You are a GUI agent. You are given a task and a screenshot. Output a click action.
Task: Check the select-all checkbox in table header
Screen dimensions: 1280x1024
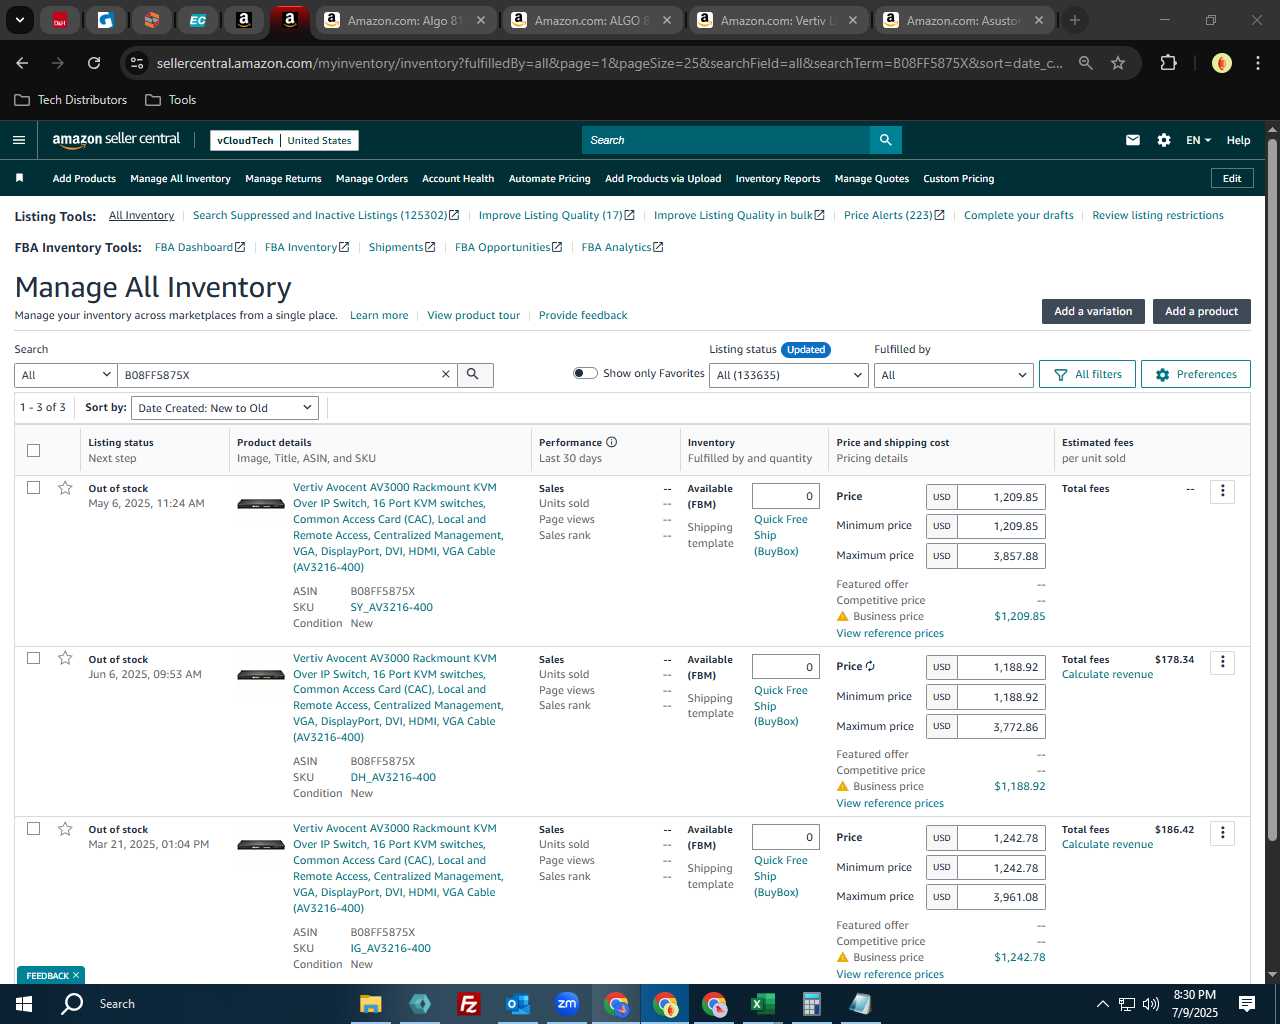tap(33, 450)
